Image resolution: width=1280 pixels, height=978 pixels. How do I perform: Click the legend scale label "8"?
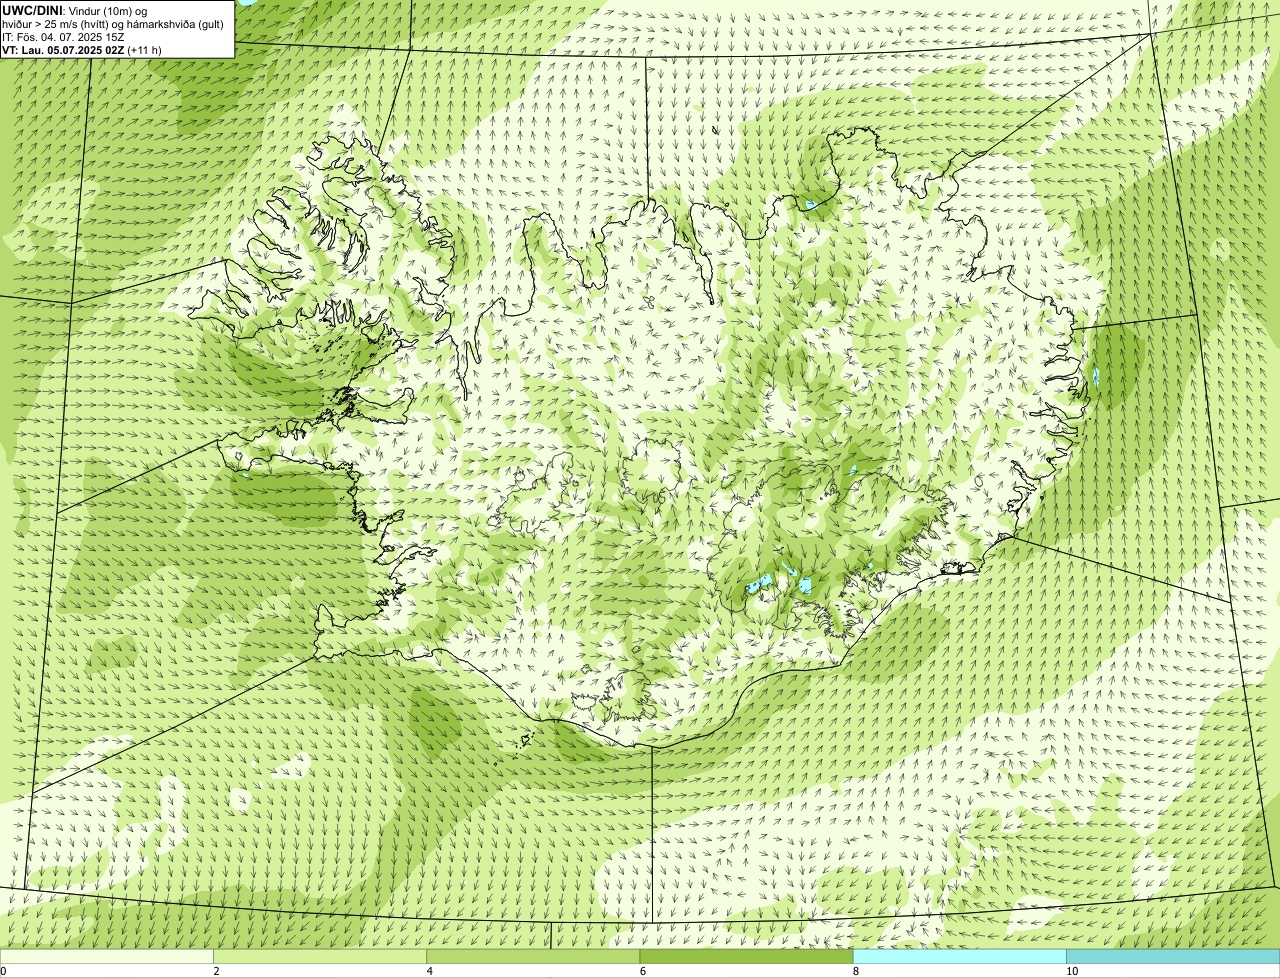pos(855,971)
